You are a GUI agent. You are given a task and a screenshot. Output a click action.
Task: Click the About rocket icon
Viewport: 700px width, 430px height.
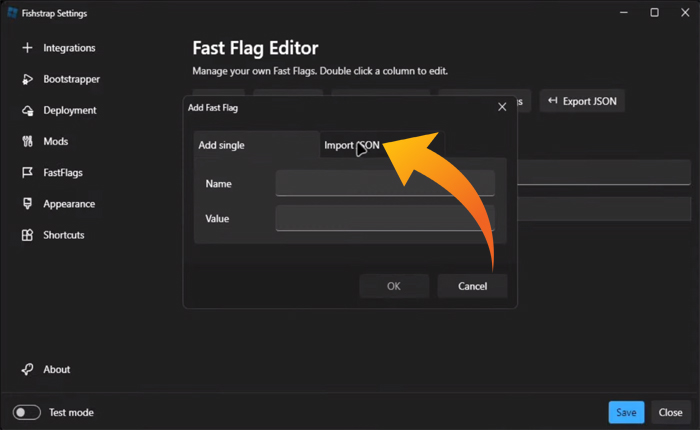27,369
